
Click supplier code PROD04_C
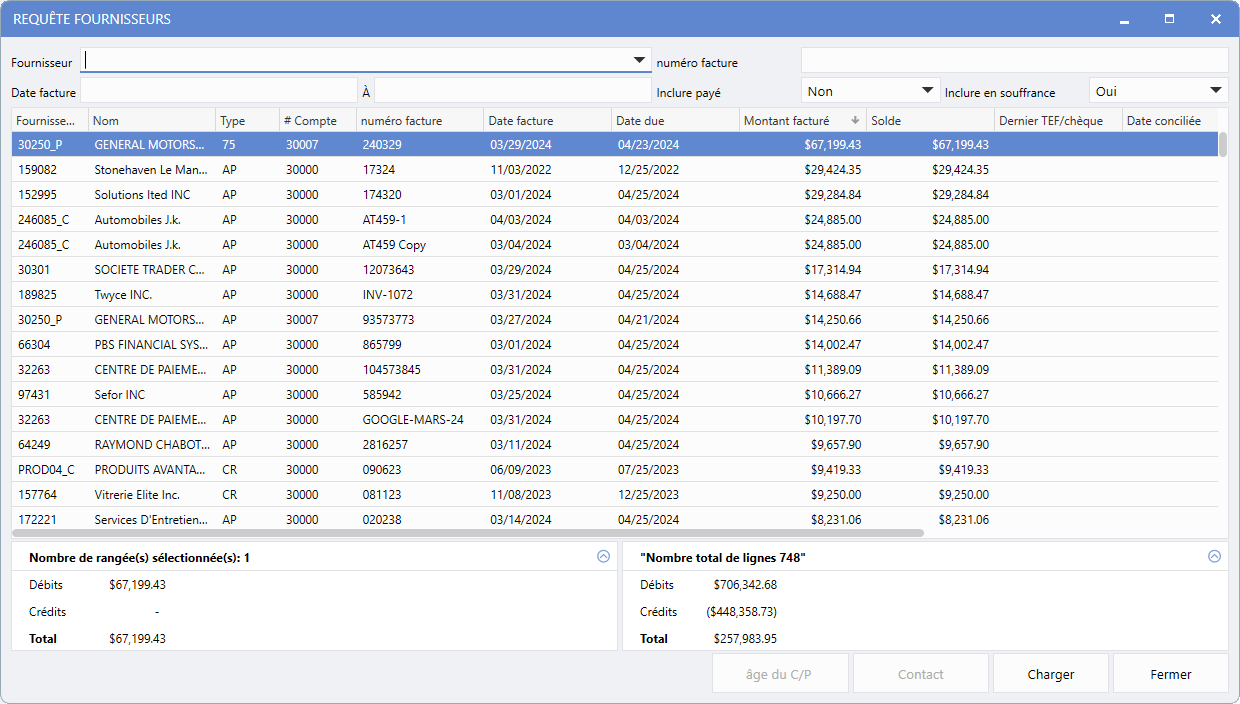coord(46,470)
